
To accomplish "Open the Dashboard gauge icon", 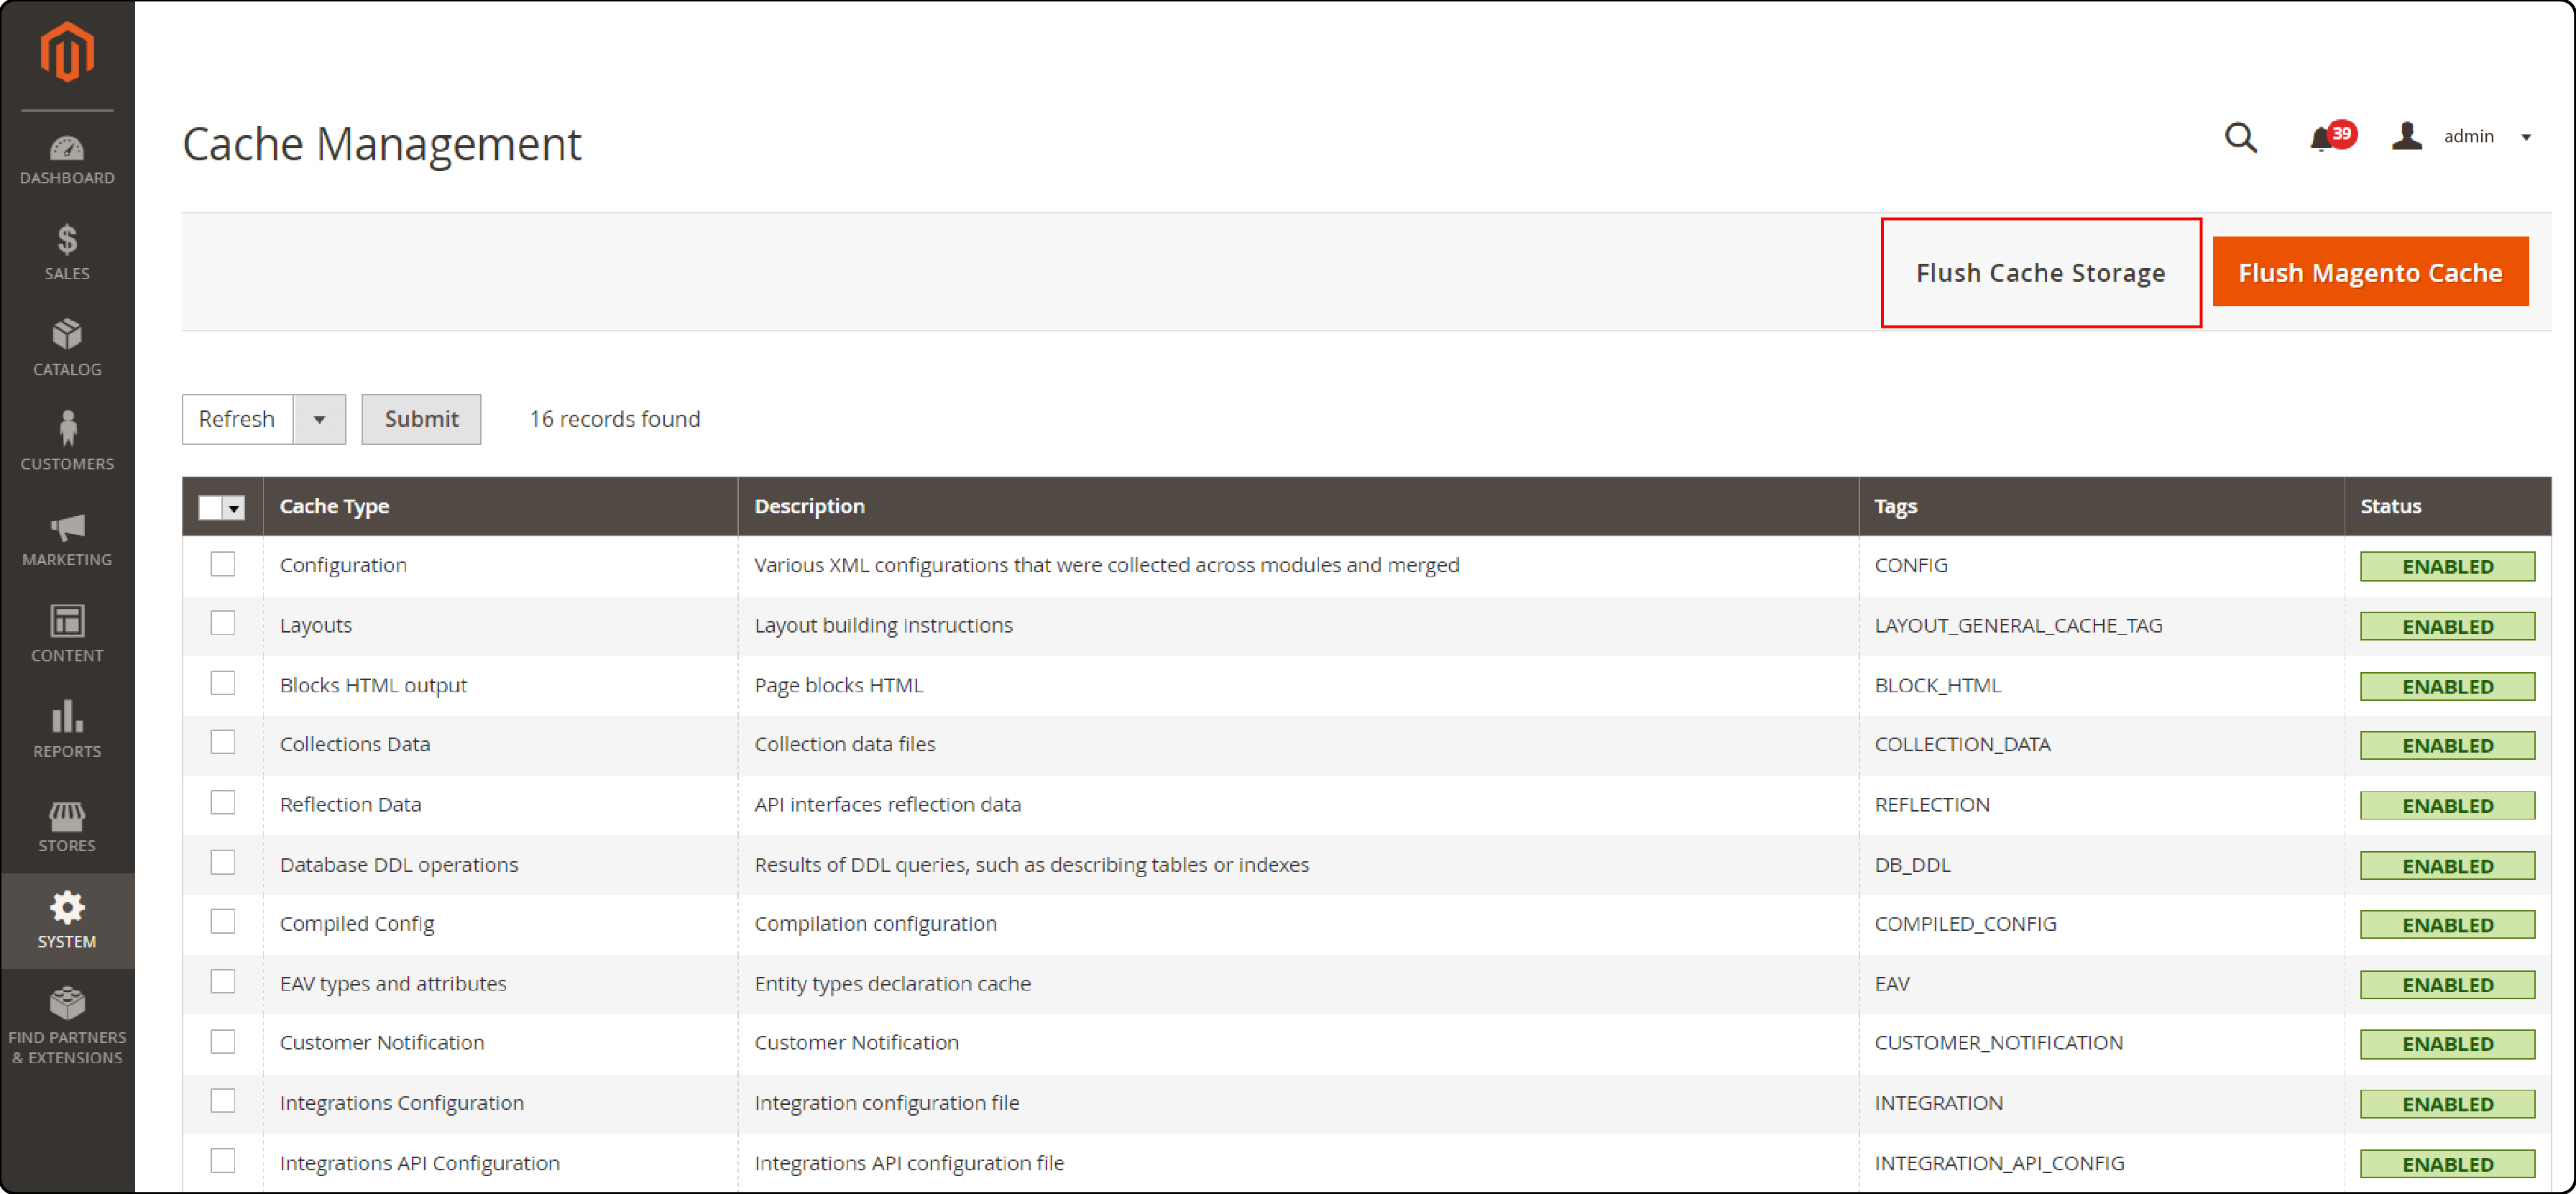I will pyautogui.click(x=67, y=149).
